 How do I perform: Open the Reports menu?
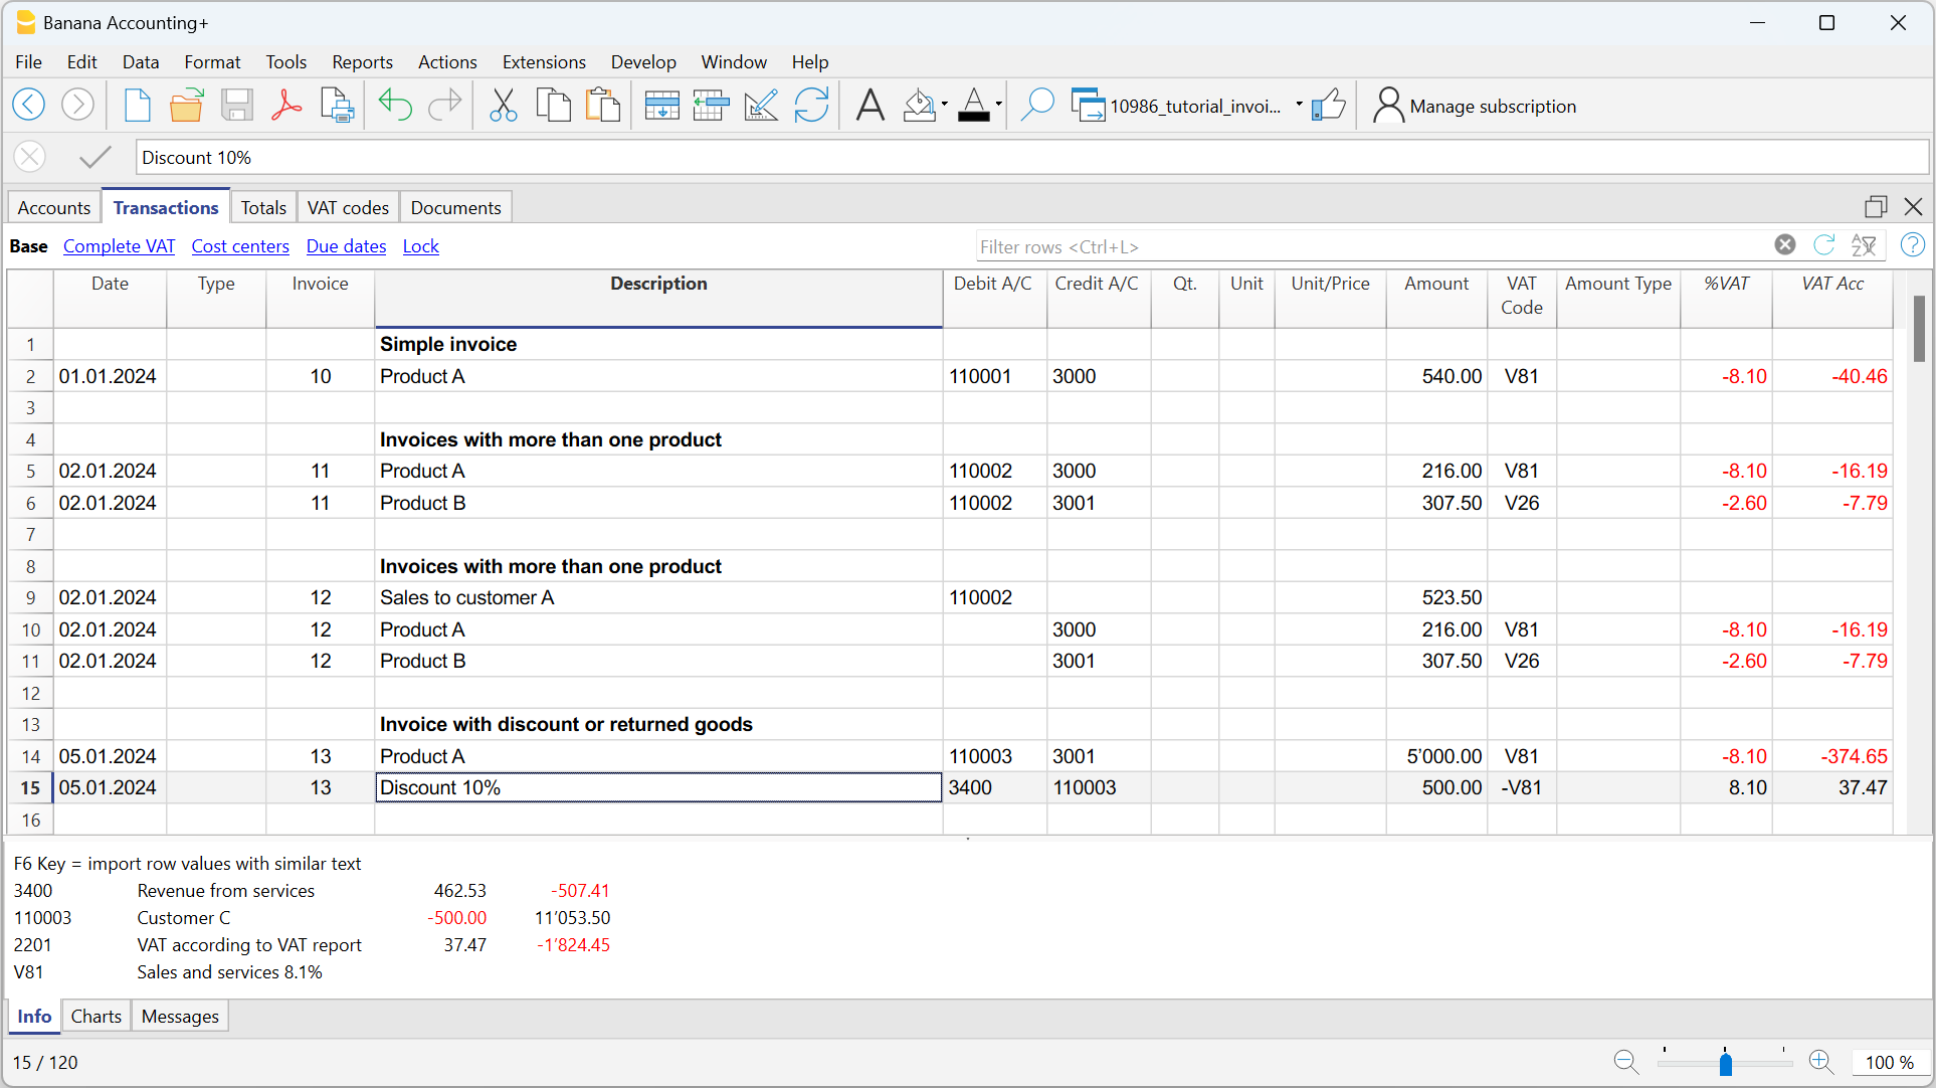coord(362,62)
